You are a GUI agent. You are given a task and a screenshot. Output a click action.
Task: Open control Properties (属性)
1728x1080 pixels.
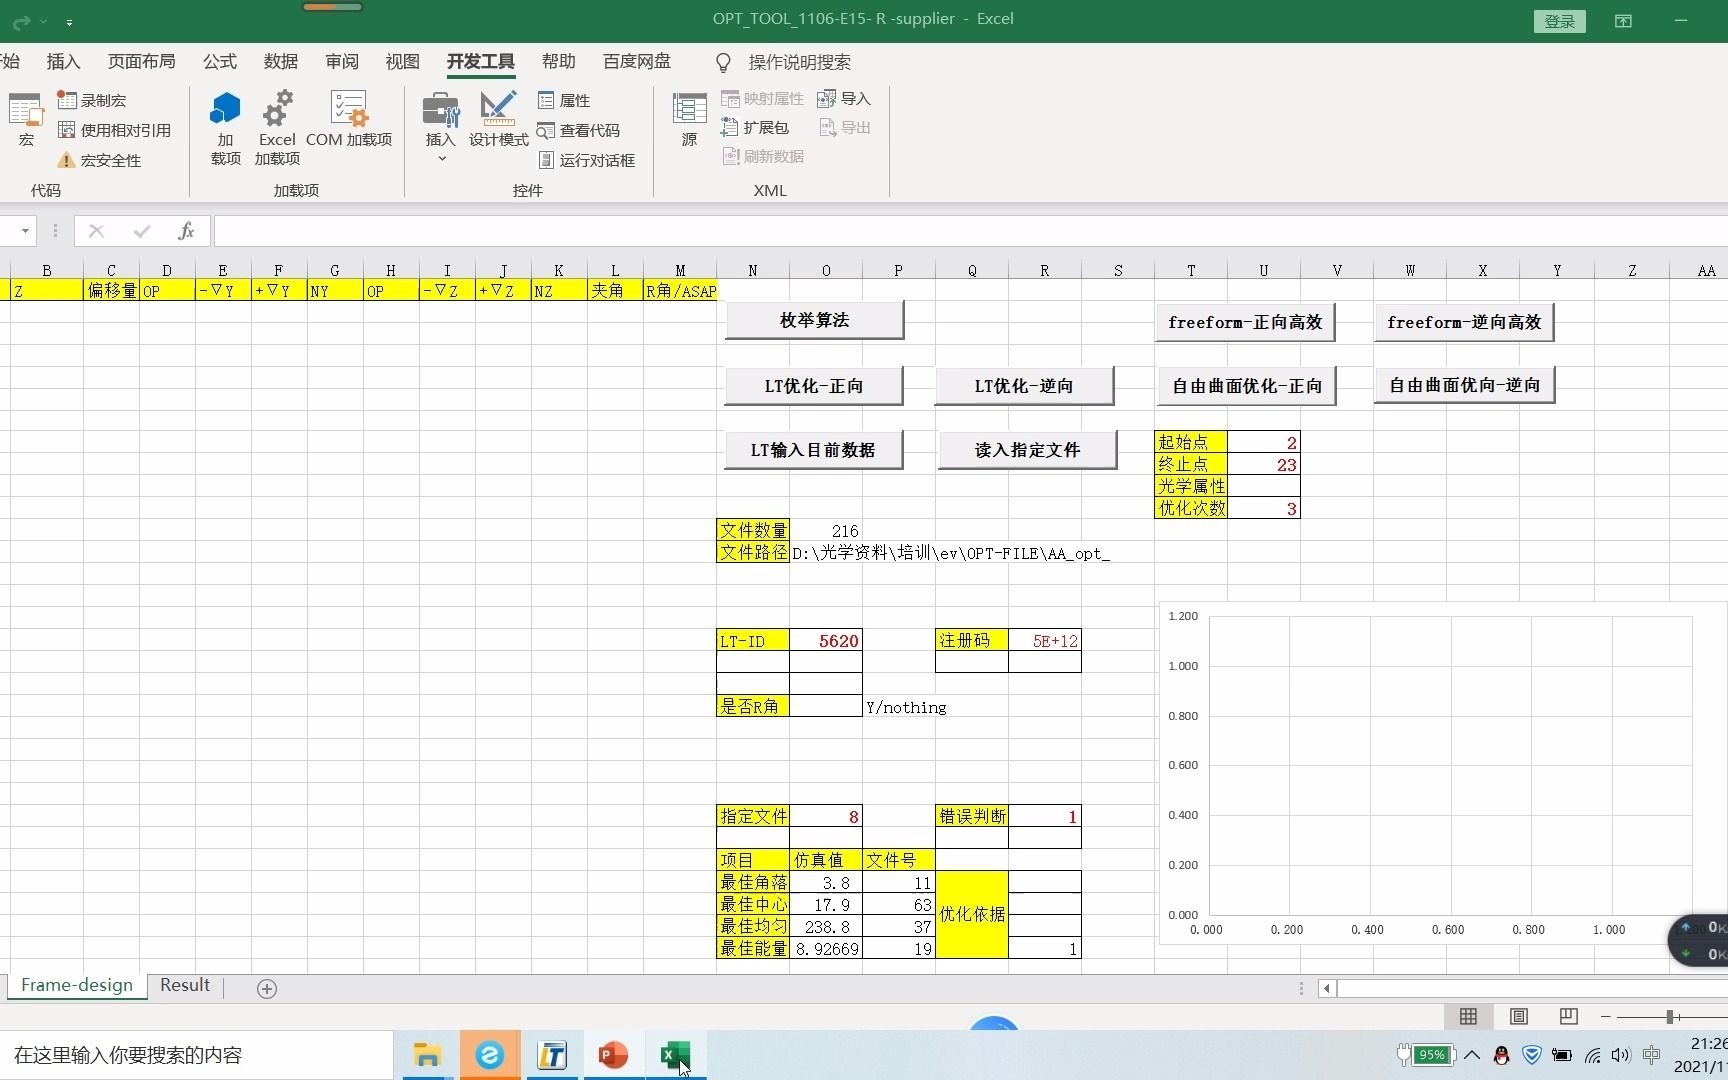(x=564, y=101)
